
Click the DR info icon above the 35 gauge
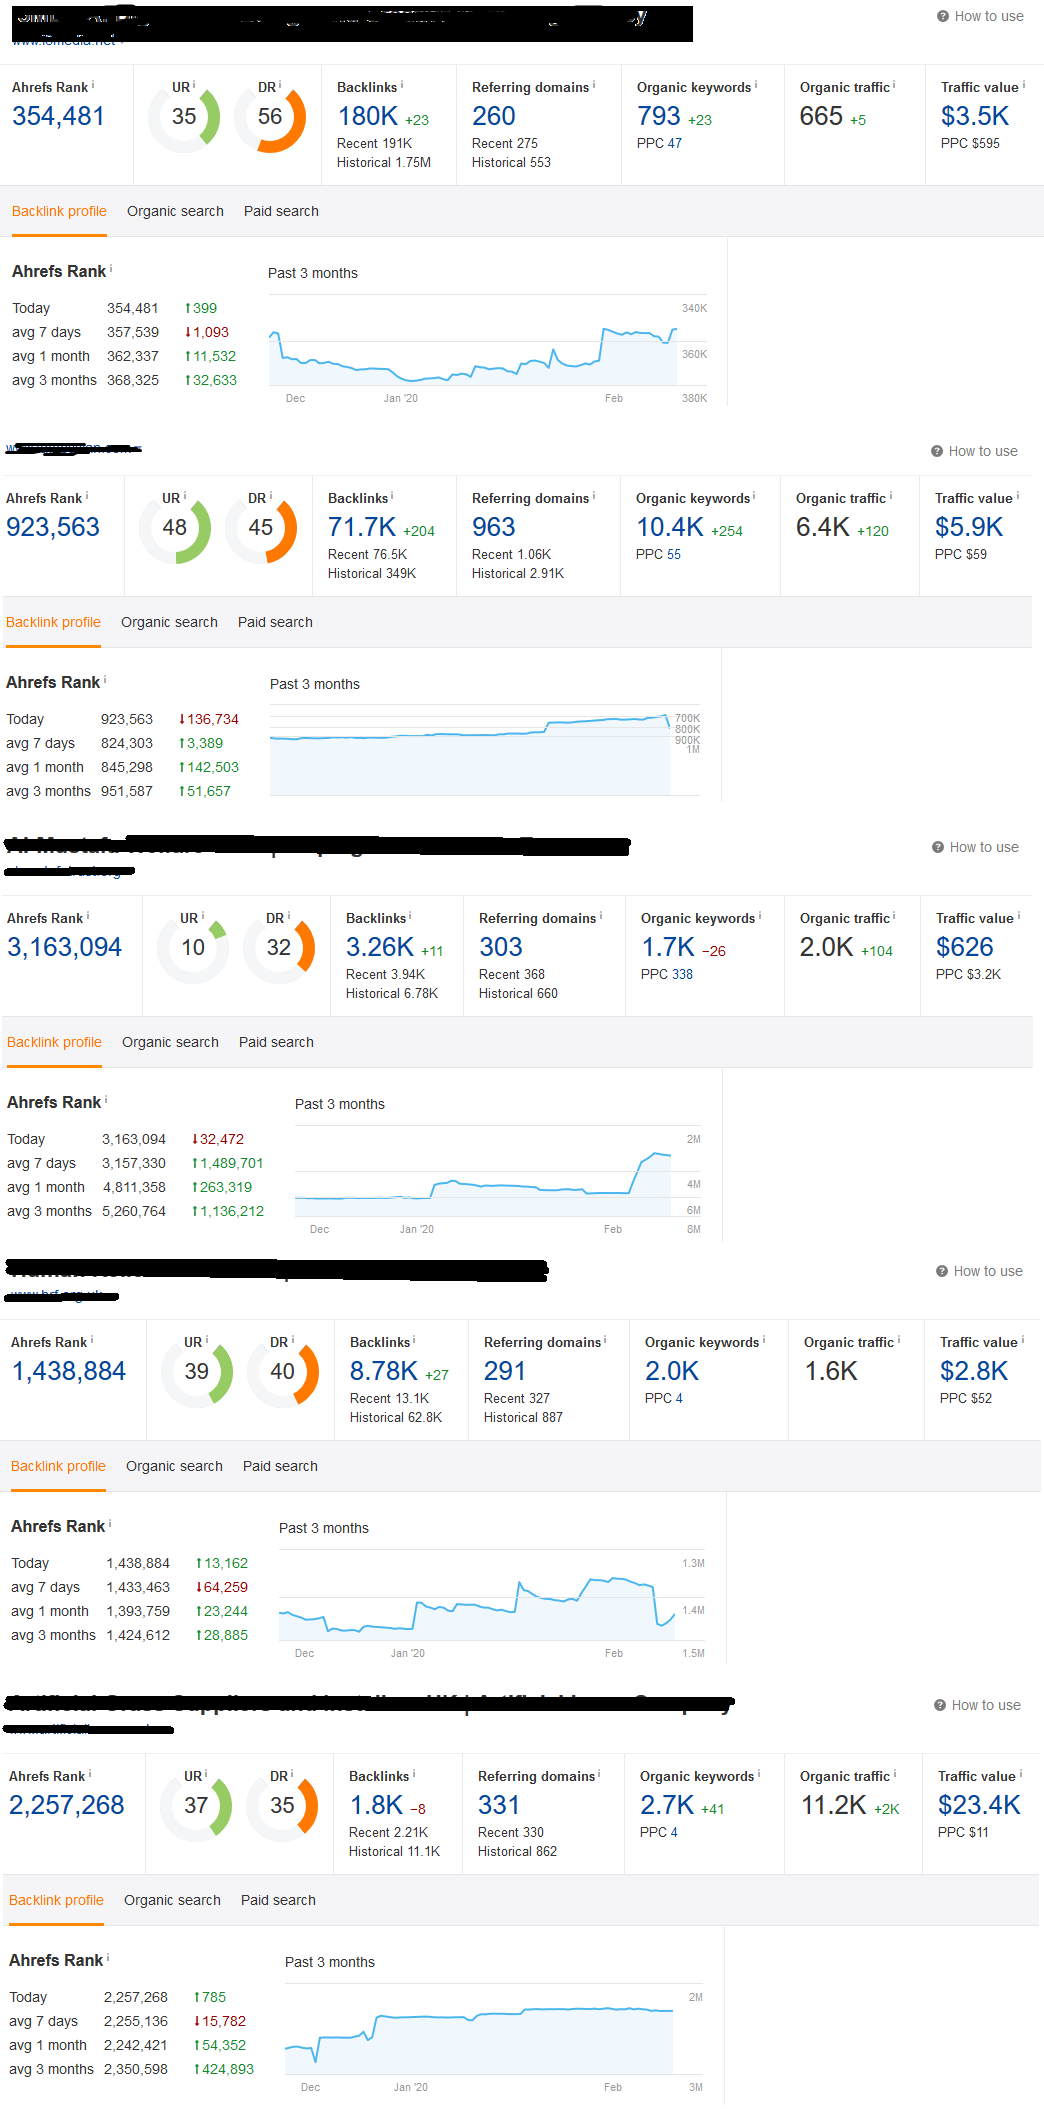click(x=292, y=1774)
